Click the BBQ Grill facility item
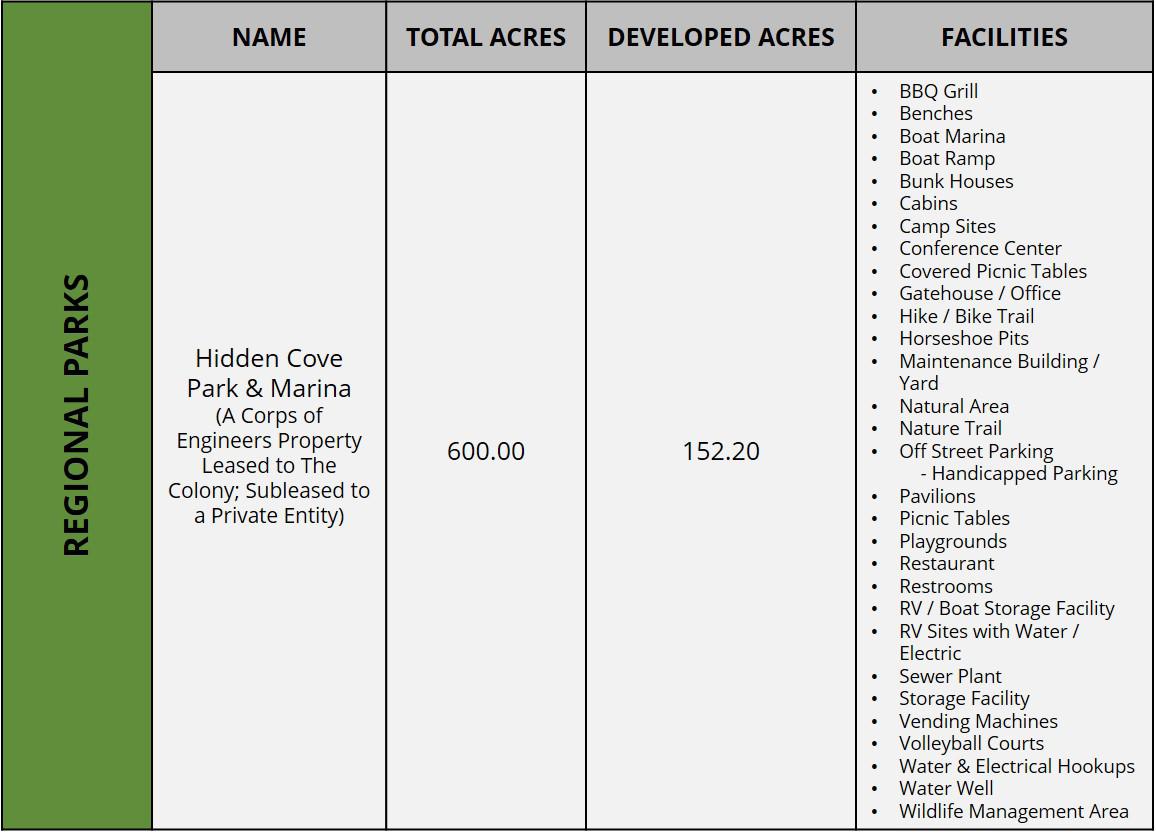 (x=939, y=91)
